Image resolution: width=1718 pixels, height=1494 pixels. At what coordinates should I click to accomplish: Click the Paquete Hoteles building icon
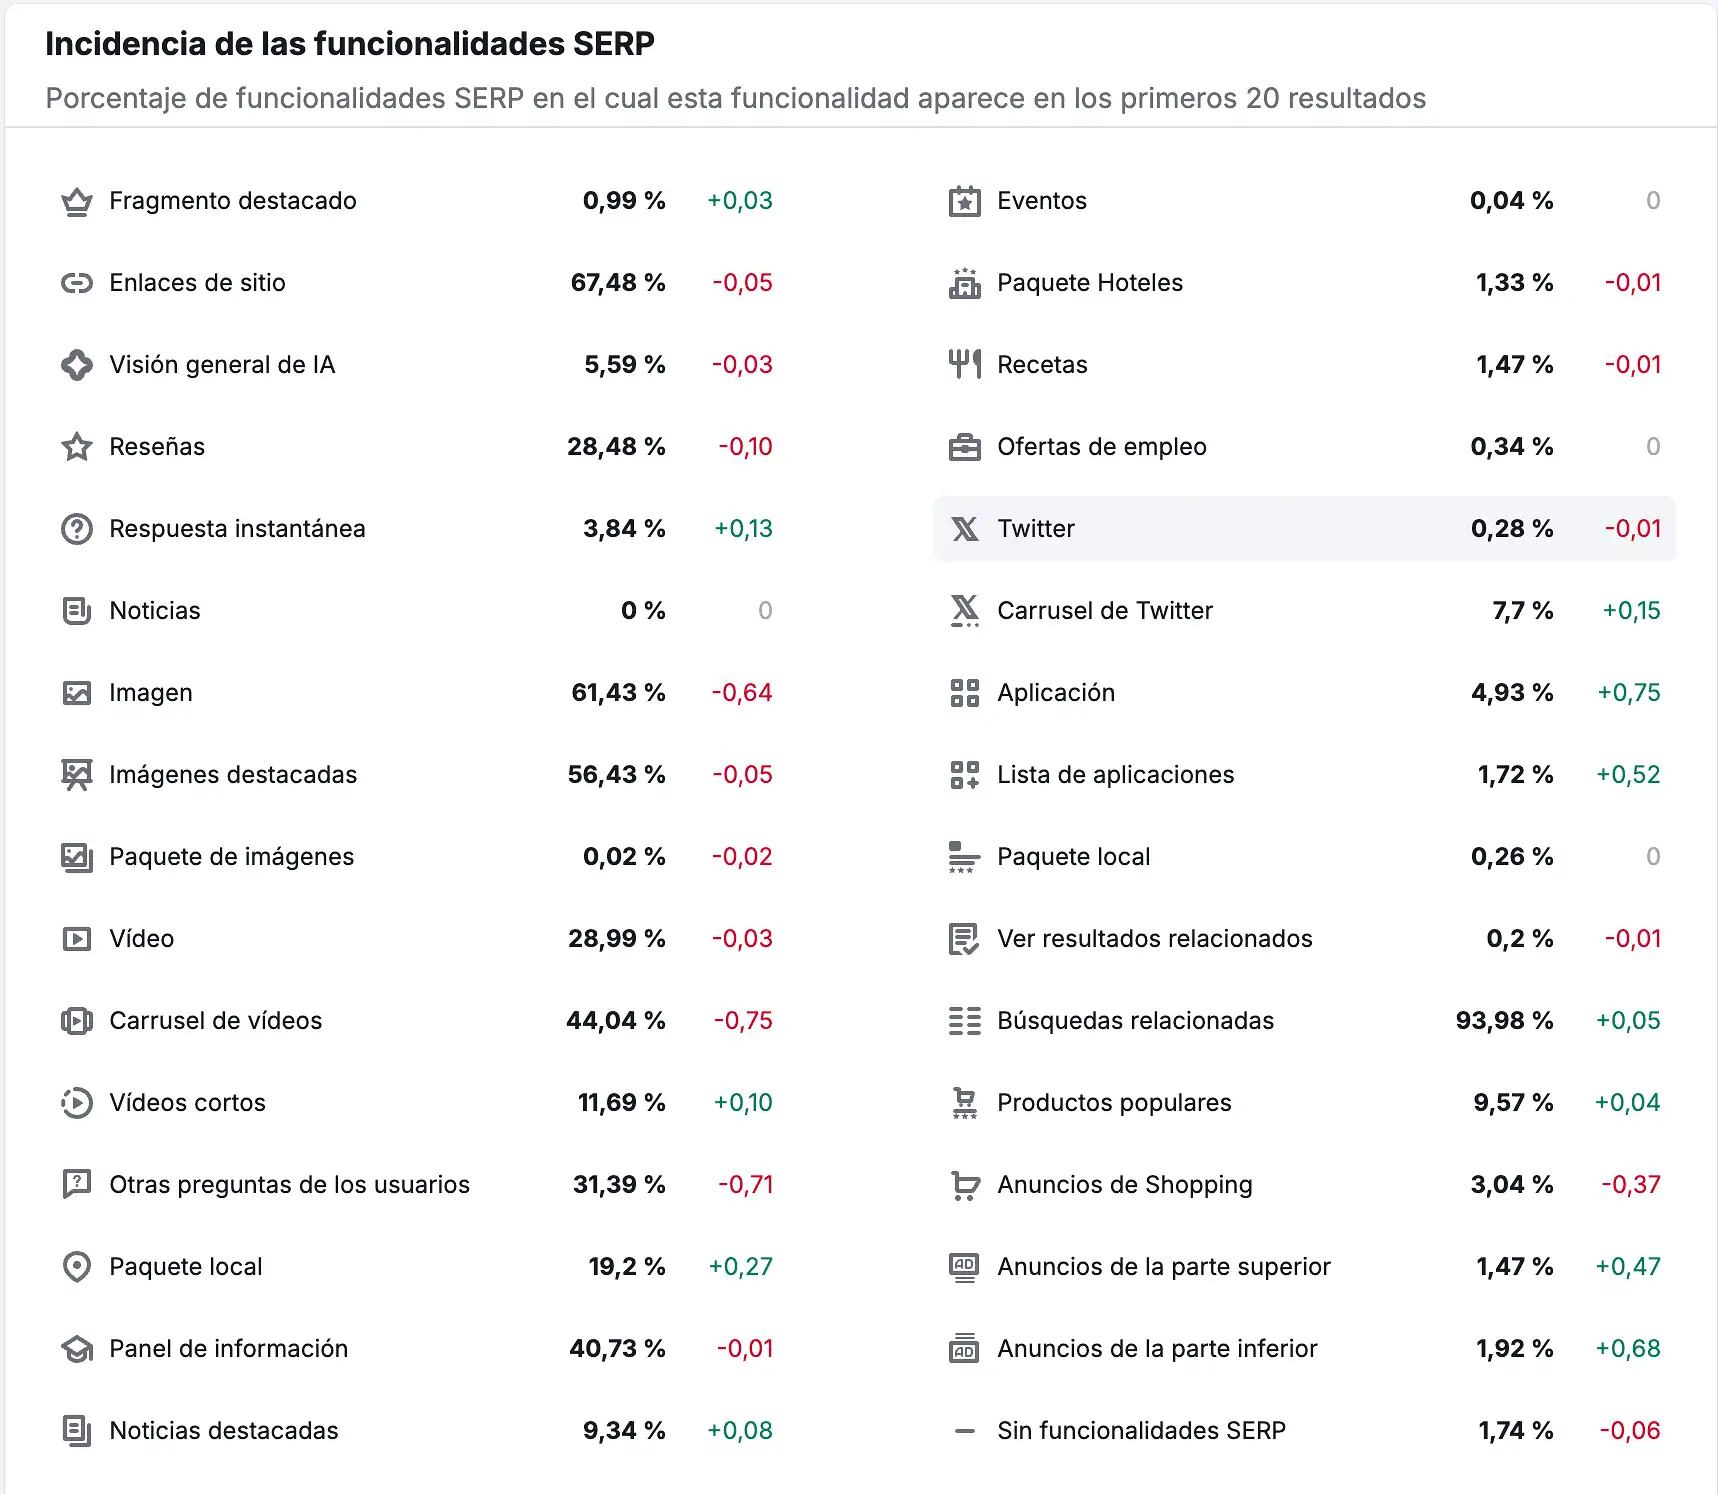(x=964, y=282)
